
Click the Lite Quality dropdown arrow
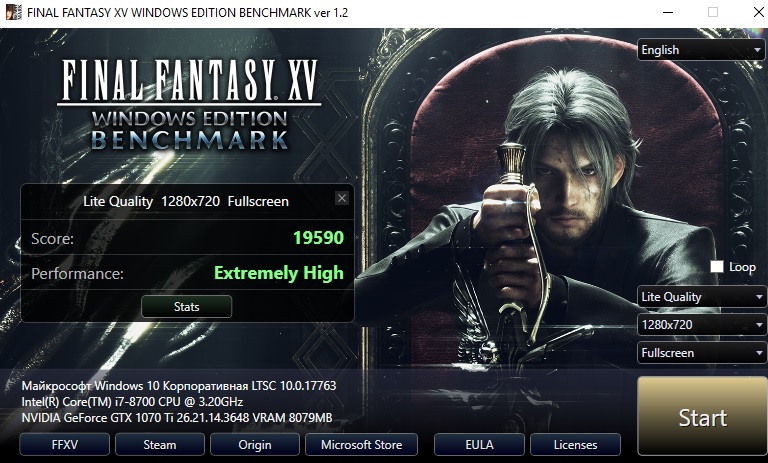pyautogui.click(x=759, y=297)
